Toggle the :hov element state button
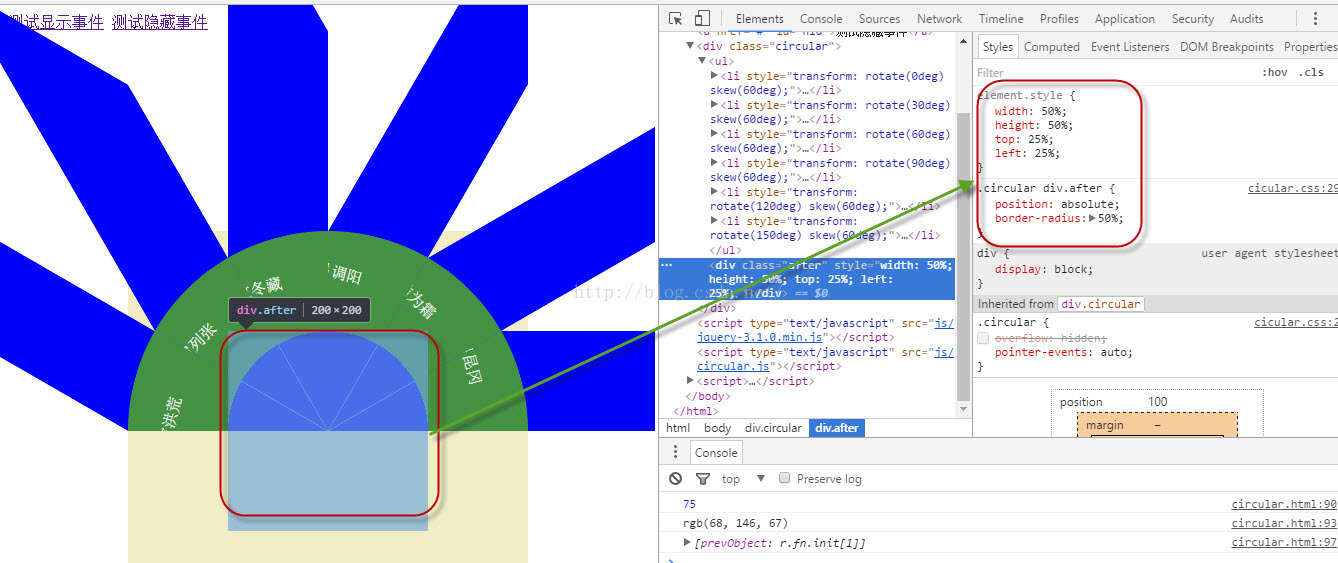This screenshot has height=563, width=1338. (1275, 73)
